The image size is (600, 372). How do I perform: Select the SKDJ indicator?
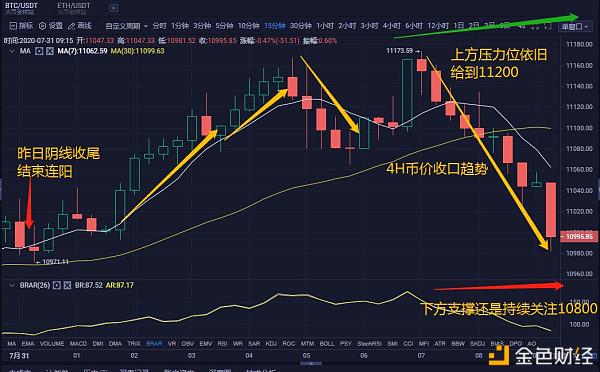[x=478, y=344]
